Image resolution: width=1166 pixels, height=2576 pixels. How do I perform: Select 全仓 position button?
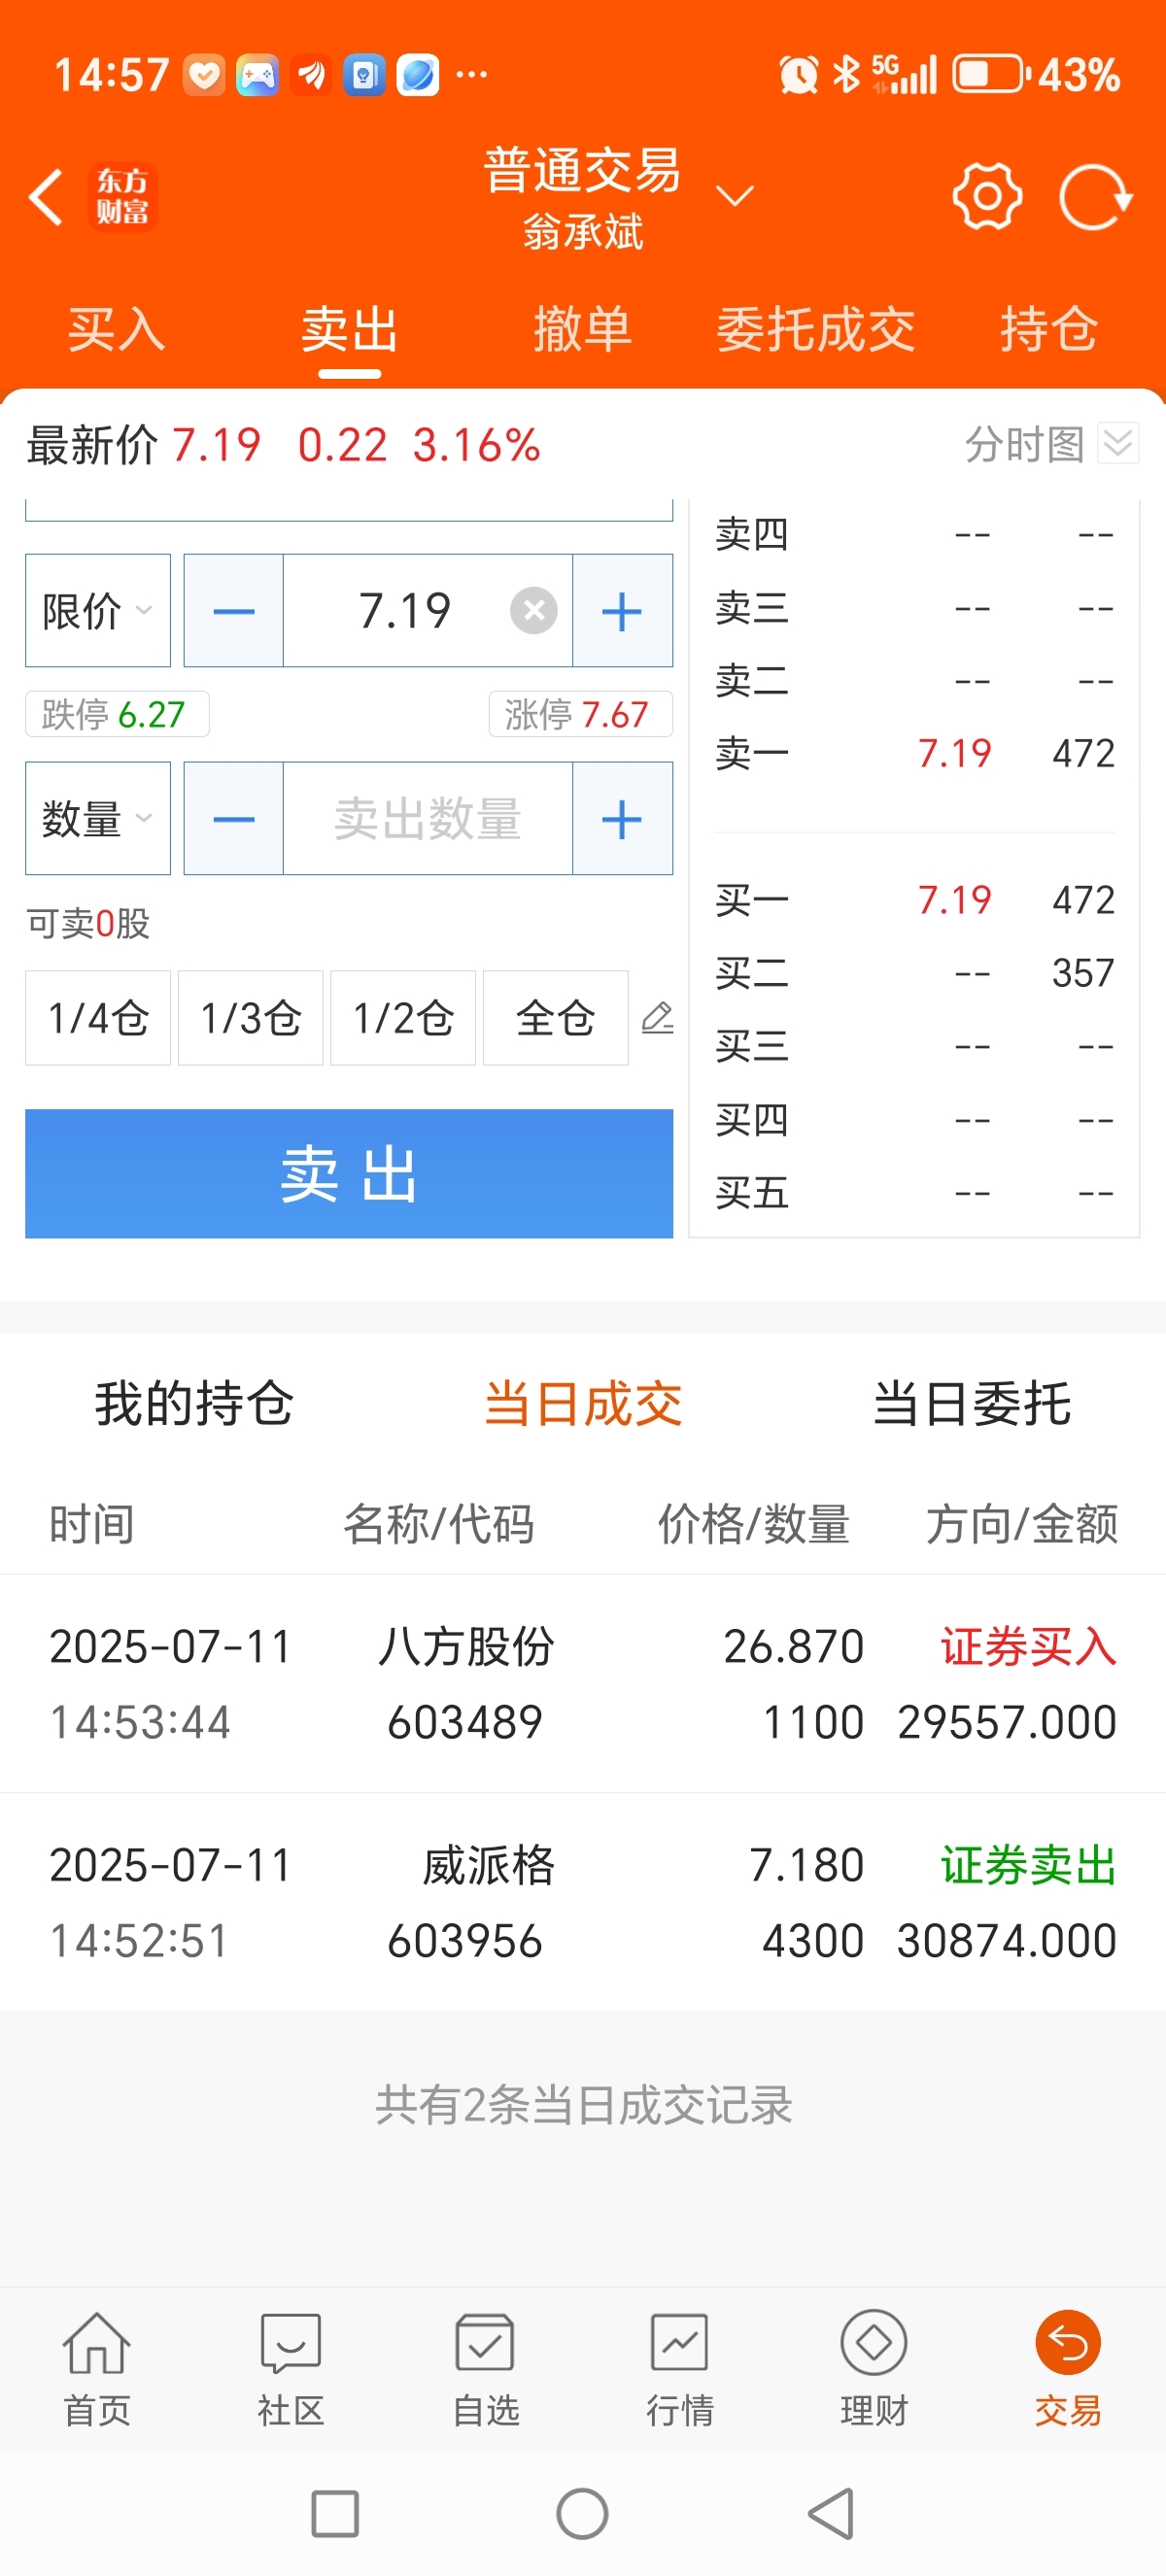pyautogui.click(x=556, y=1018)
